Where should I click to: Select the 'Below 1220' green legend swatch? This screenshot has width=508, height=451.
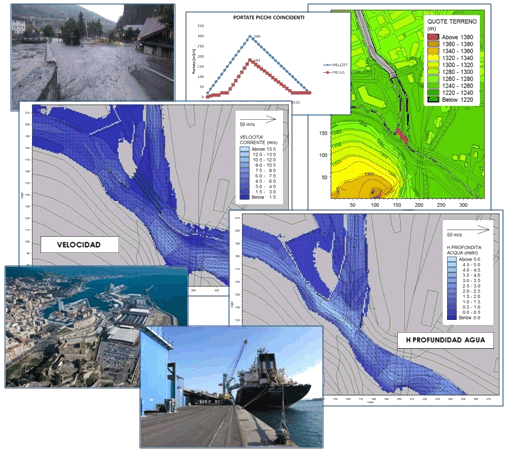point(433,99)
